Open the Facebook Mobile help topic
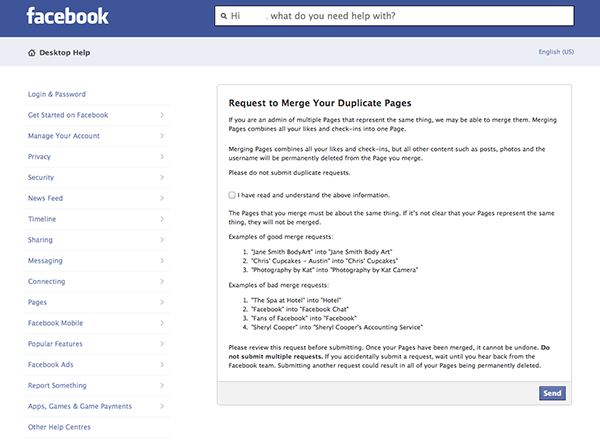600x443 pixels. click(x=55, y=323)
